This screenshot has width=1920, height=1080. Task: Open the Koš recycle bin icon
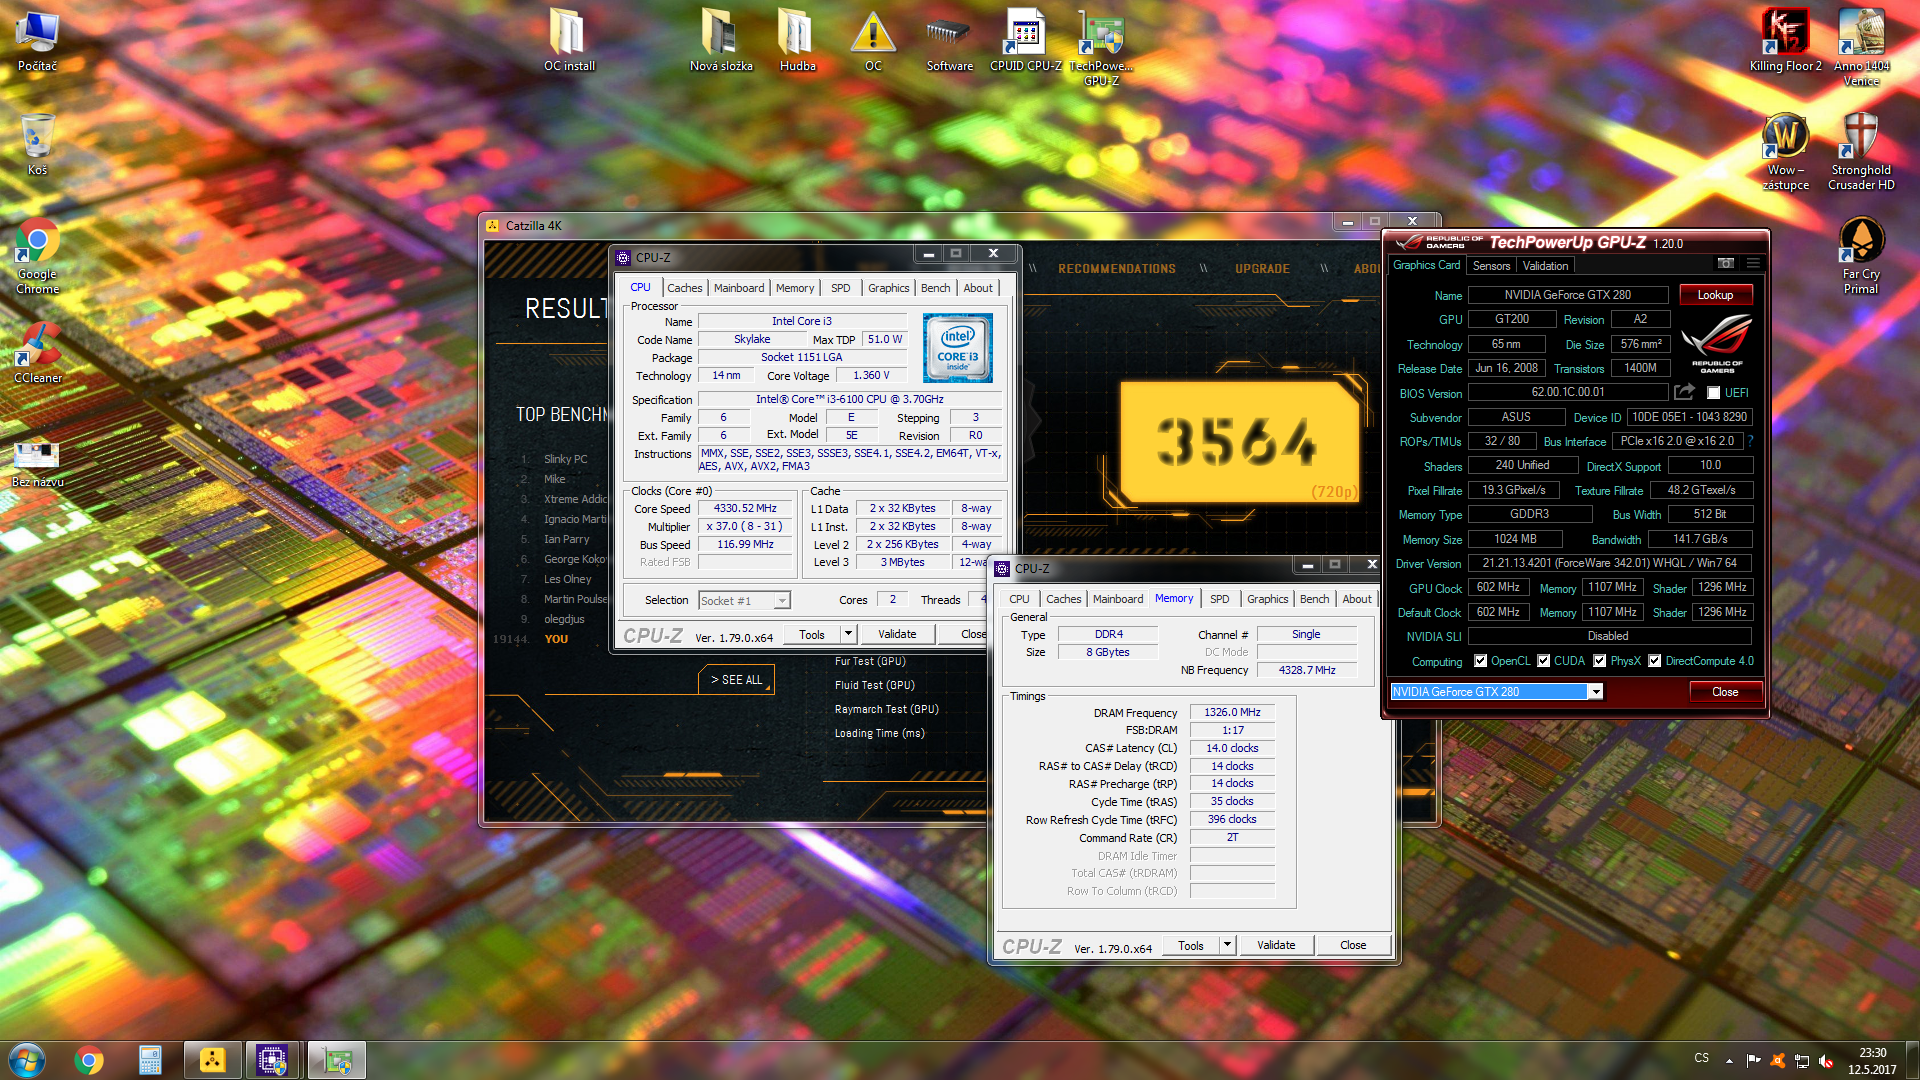37,144
